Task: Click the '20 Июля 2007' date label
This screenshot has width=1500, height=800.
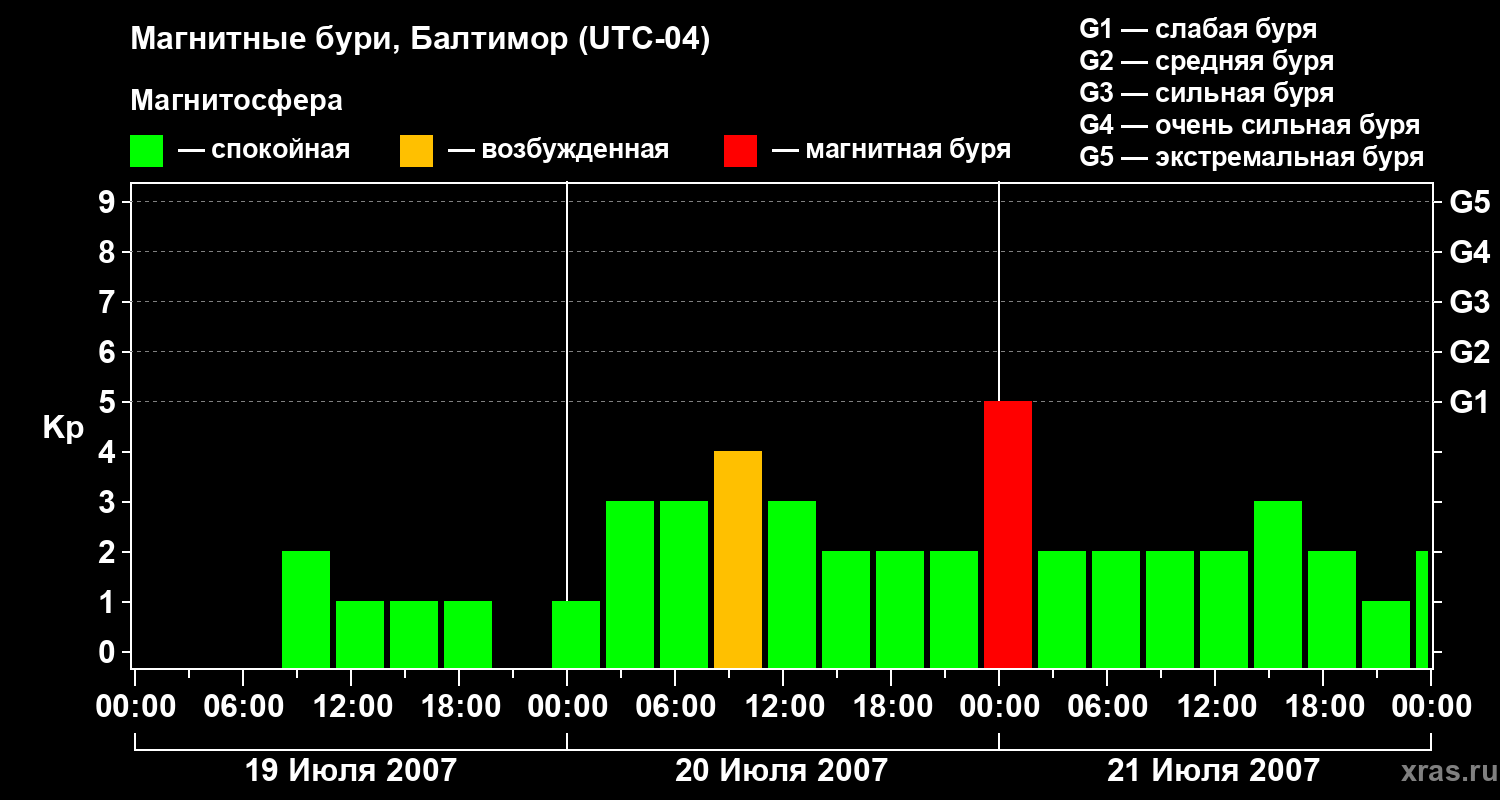Action: (x=782, y=771)
